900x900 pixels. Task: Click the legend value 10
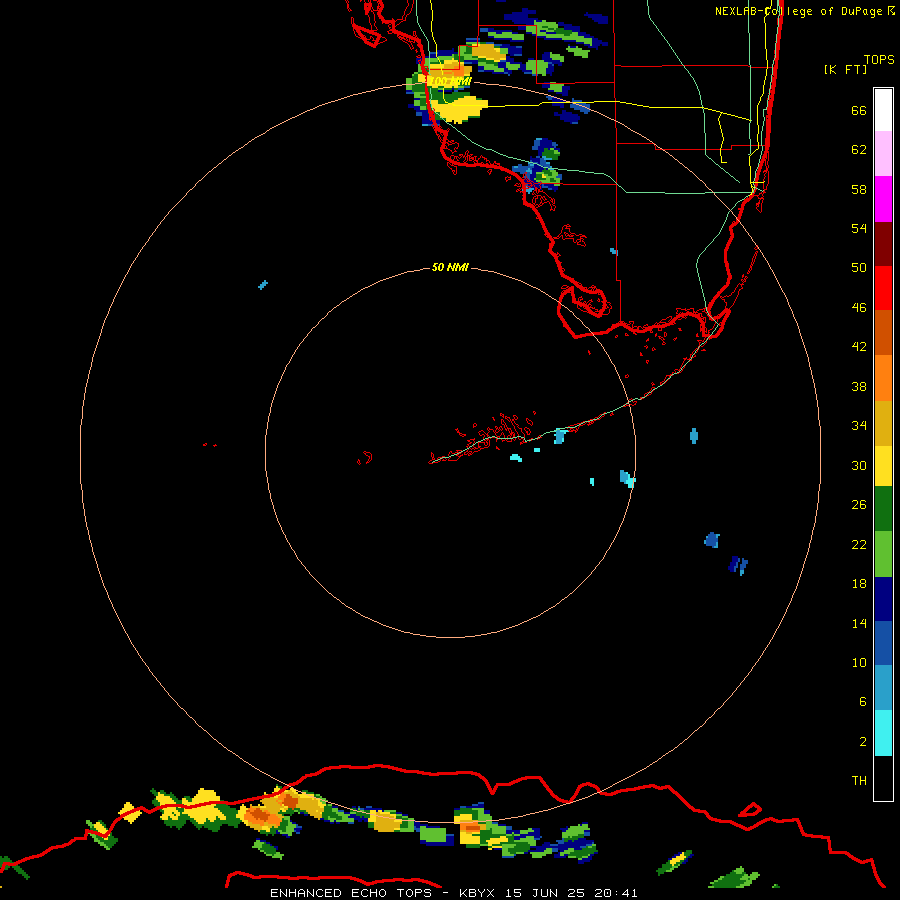(x=859, y=662)
